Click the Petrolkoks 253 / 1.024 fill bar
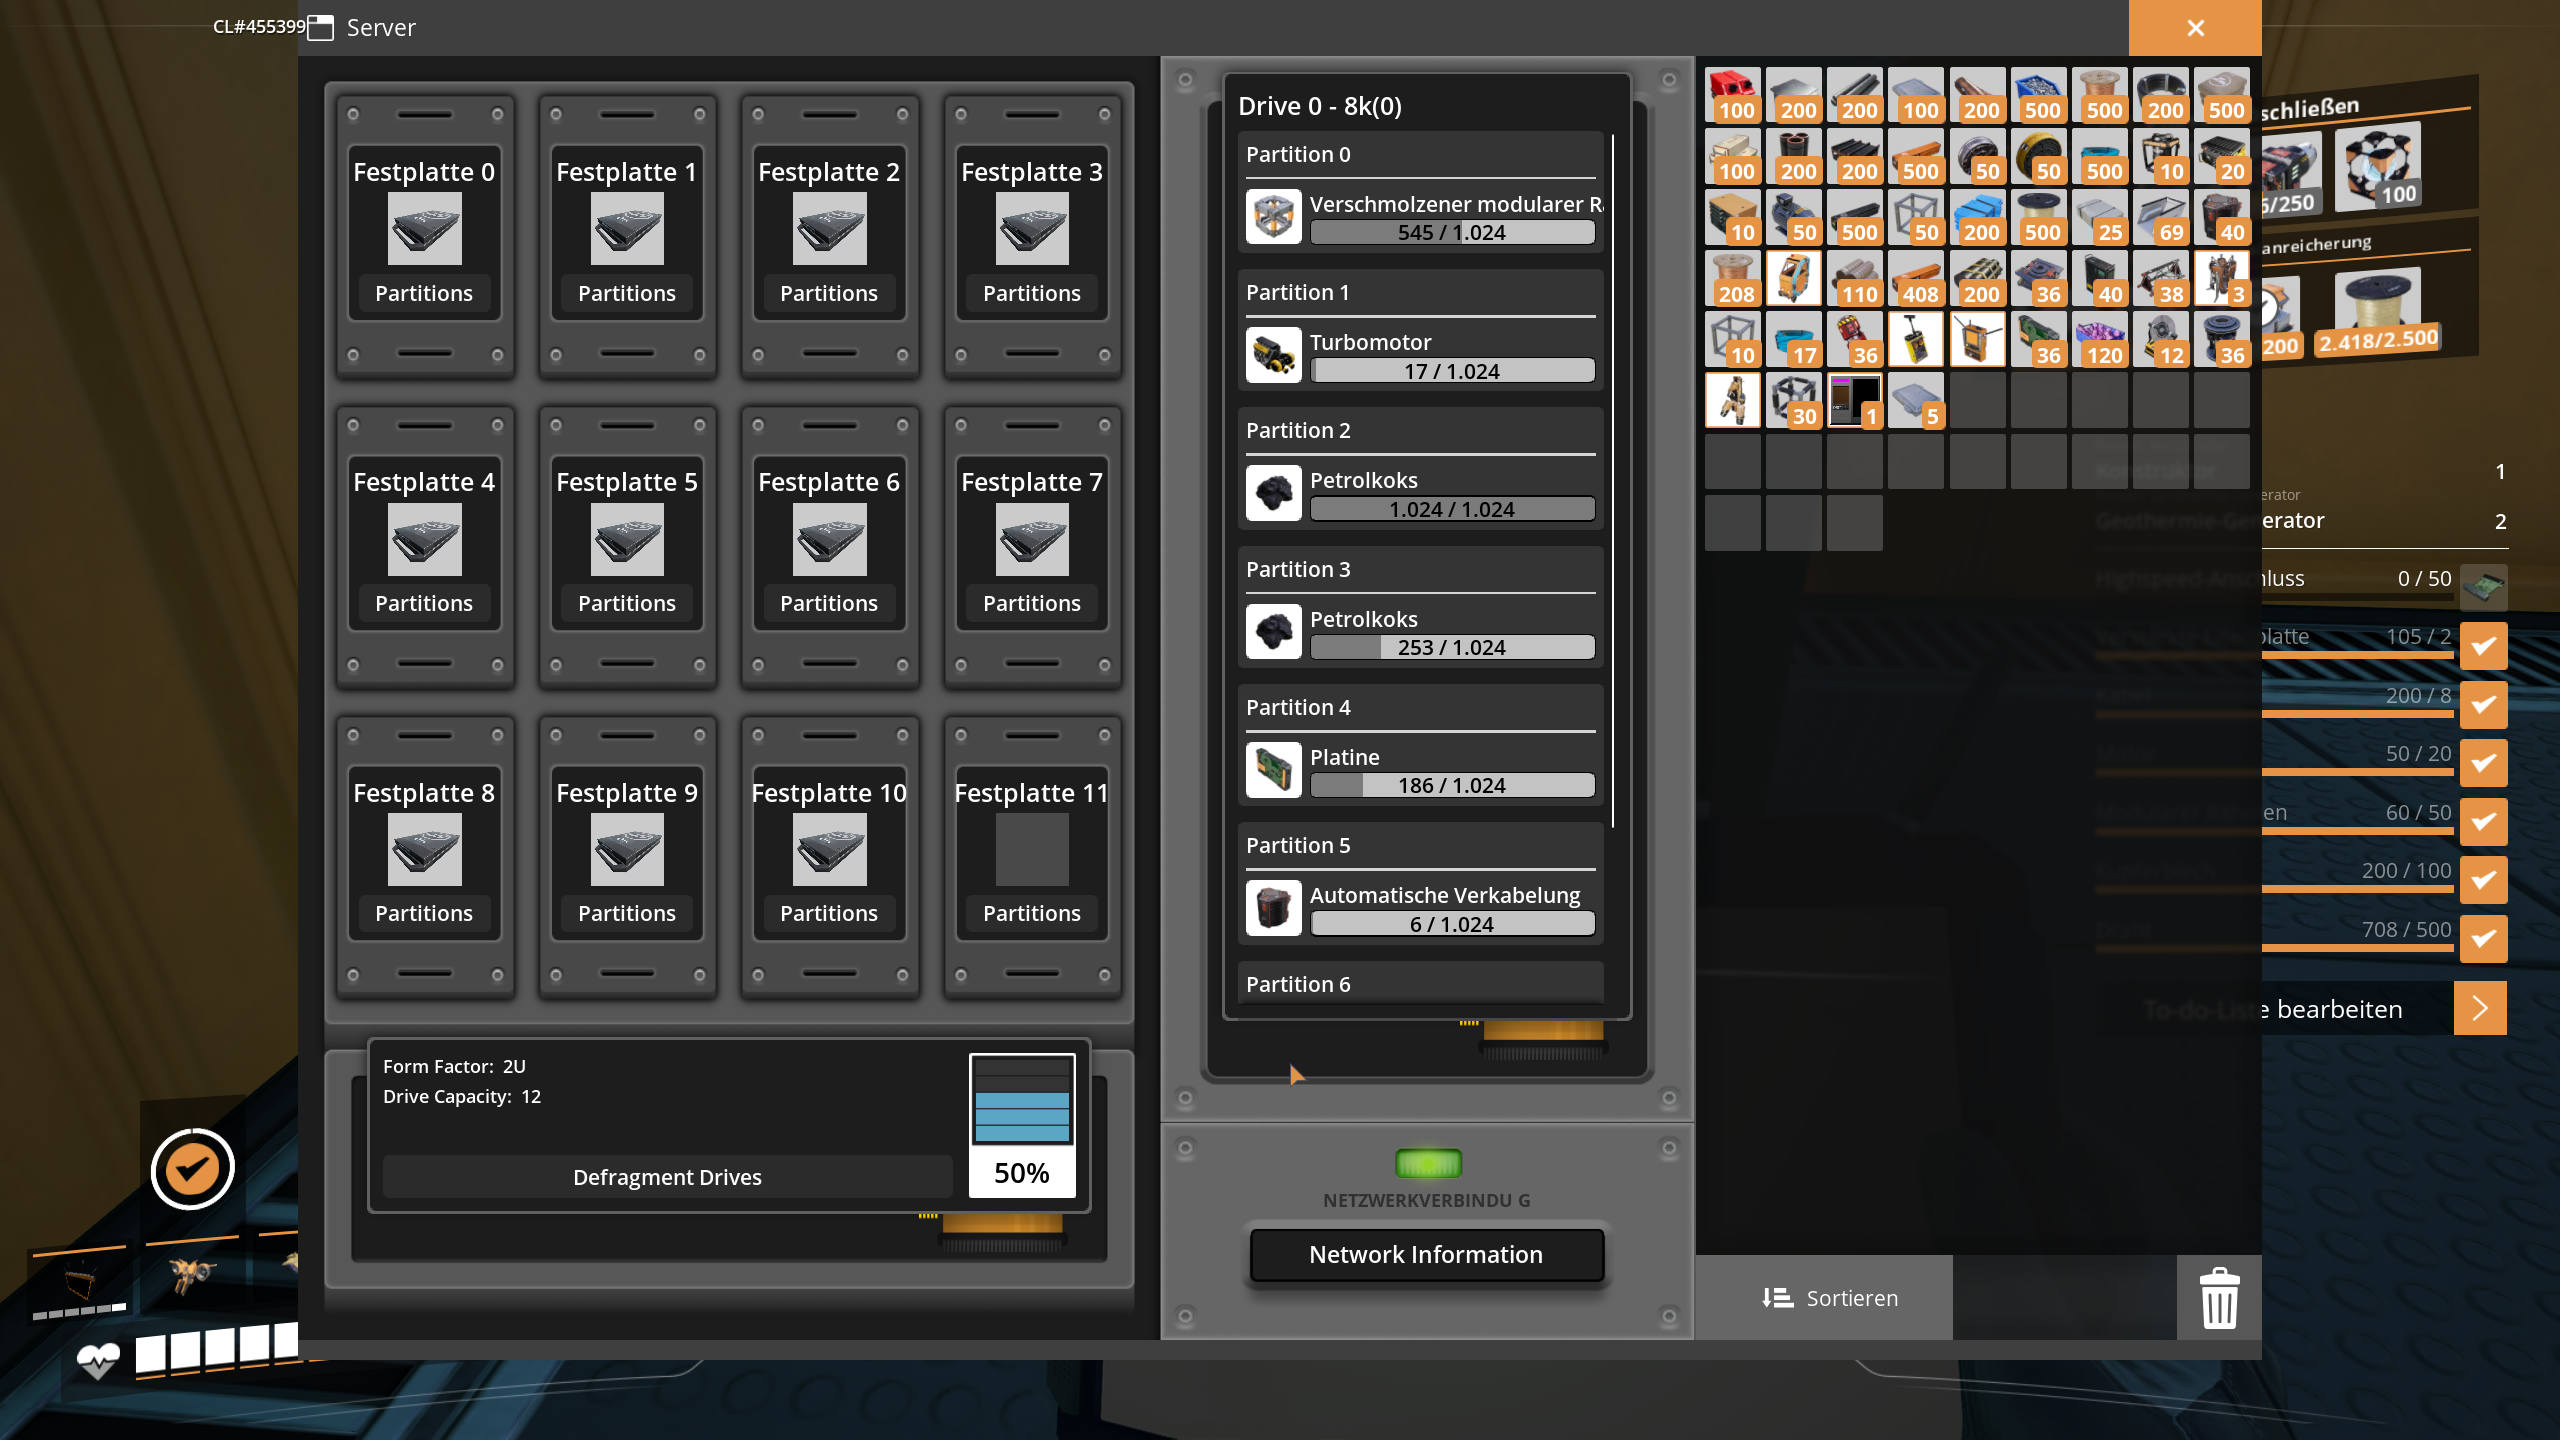Image resolution: width=2560 pixels, height=1440 pixels. [1451, 647]
